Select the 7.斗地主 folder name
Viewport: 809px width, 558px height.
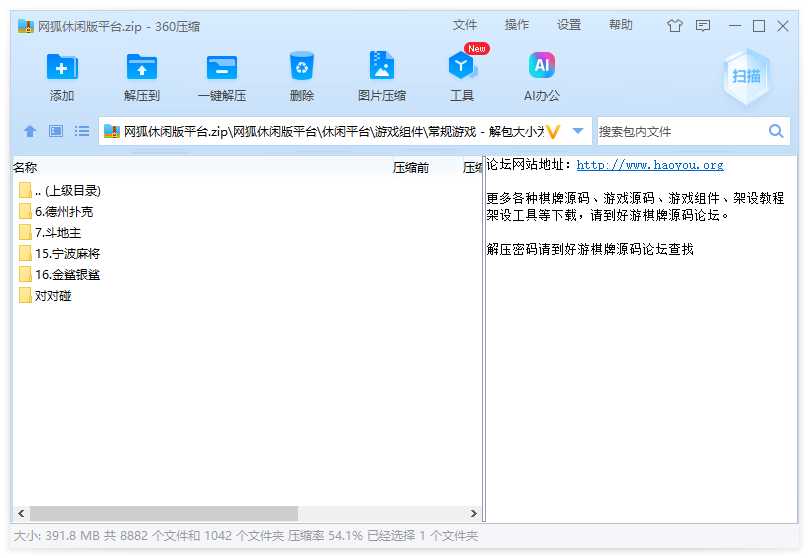[58, 233]
